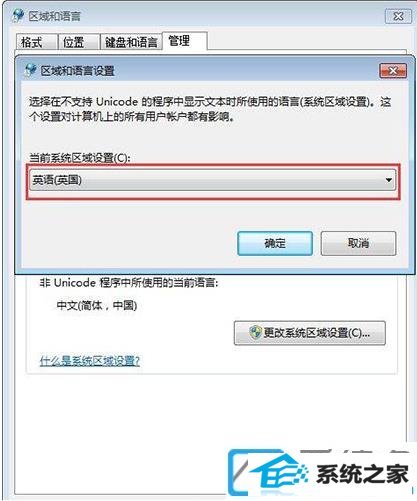Image resolution: width=417 pixels, height=501 pixels.
Task: Close the outer 区域和语言 window
Action: 398,16
